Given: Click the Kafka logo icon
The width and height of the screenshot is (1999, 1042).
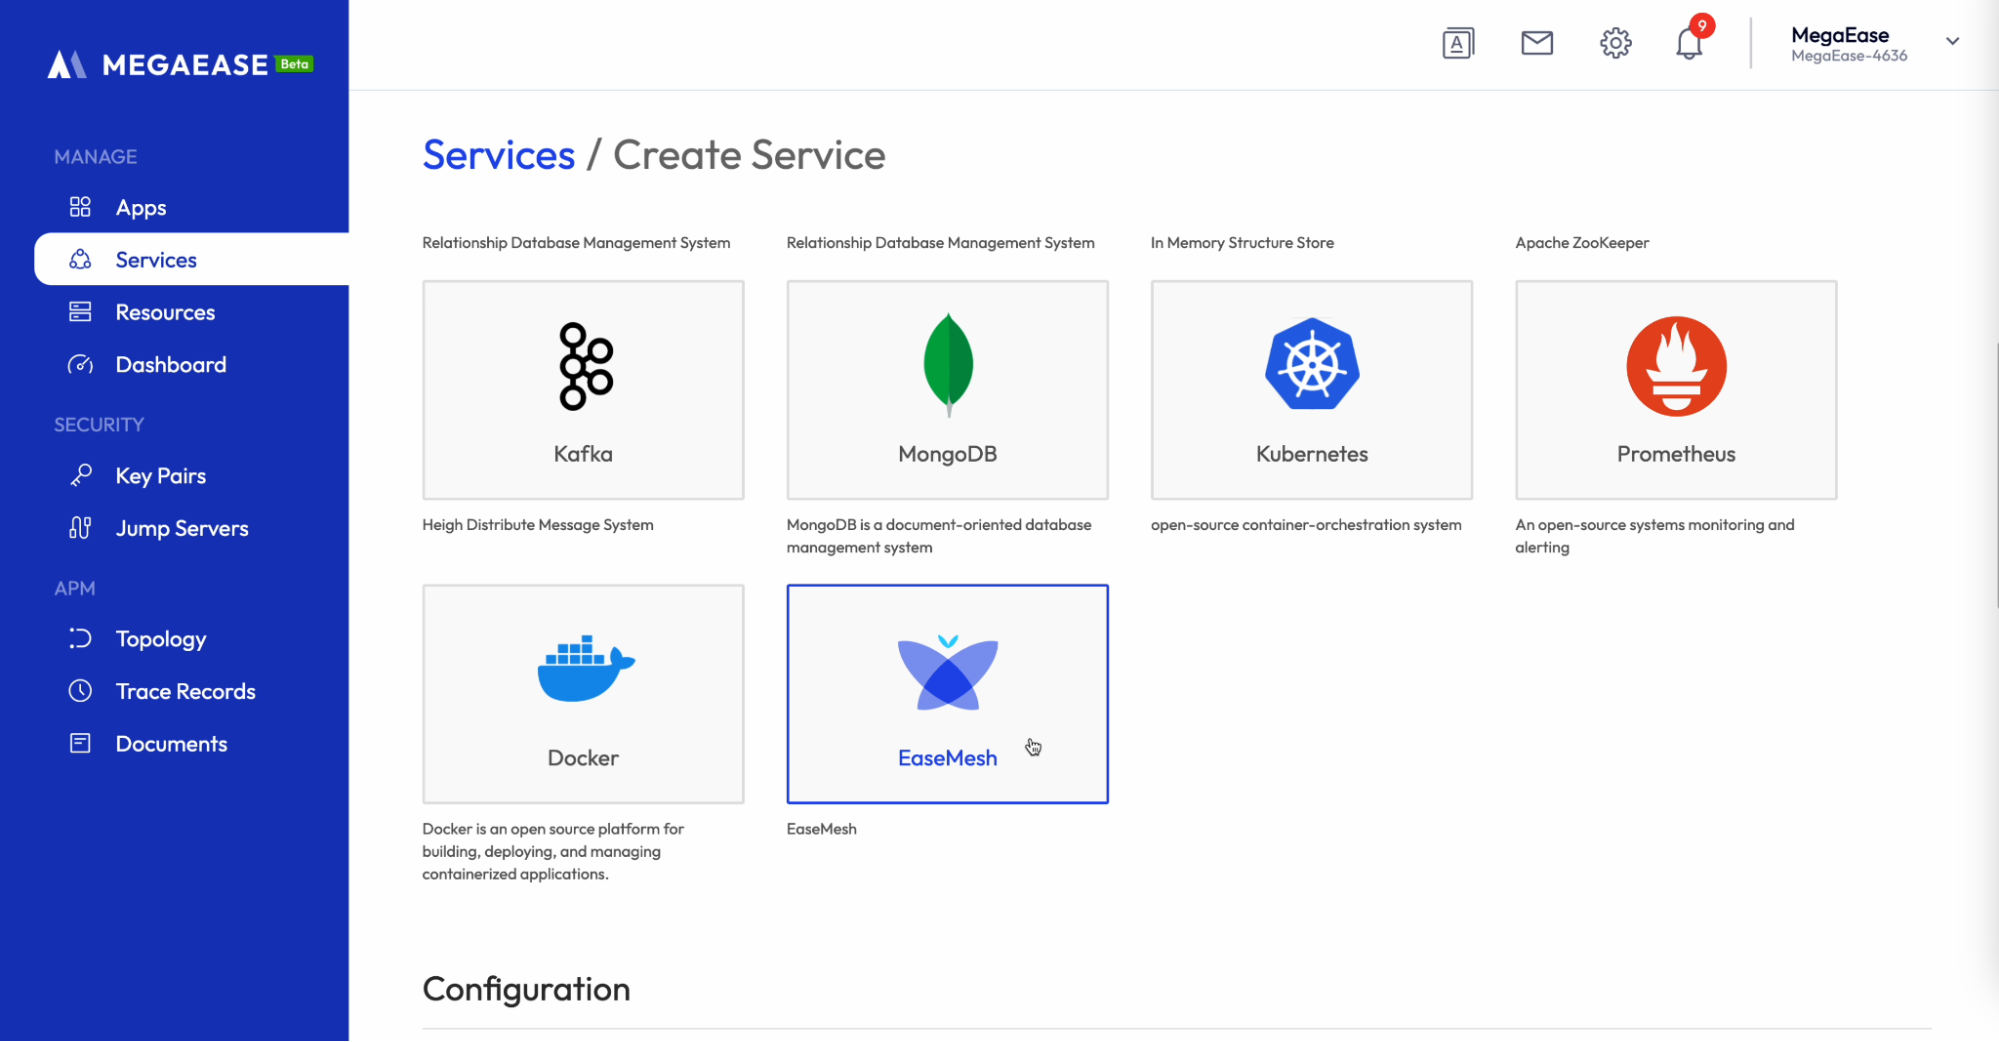Looking at the screenshot, I should [x=586, y=366].
